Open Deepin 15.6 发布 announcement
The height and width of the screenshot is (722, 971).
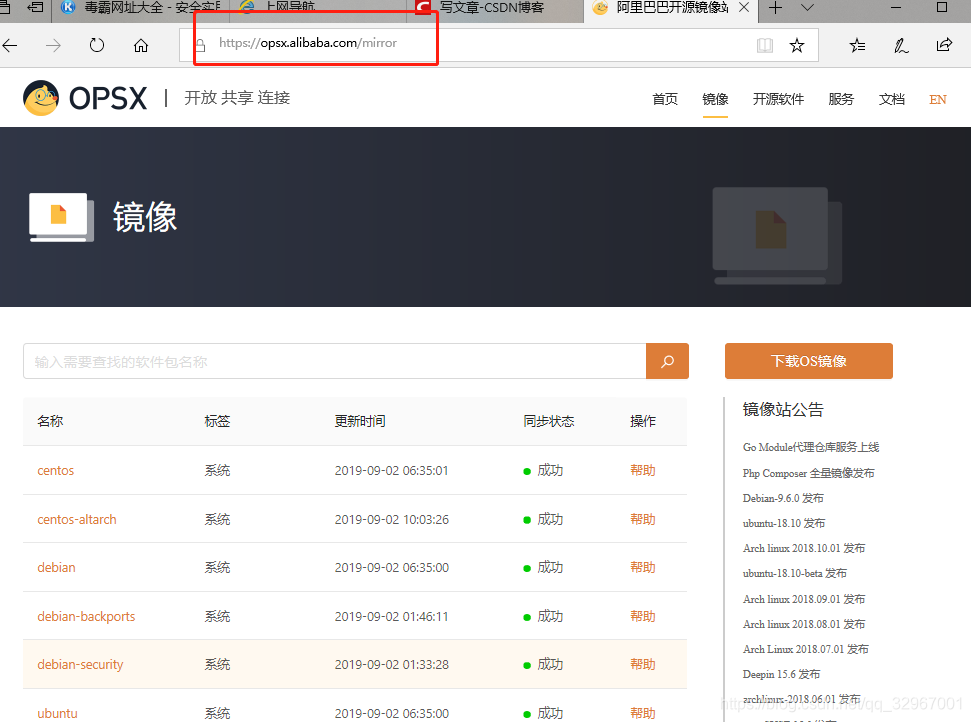(782, 674)
